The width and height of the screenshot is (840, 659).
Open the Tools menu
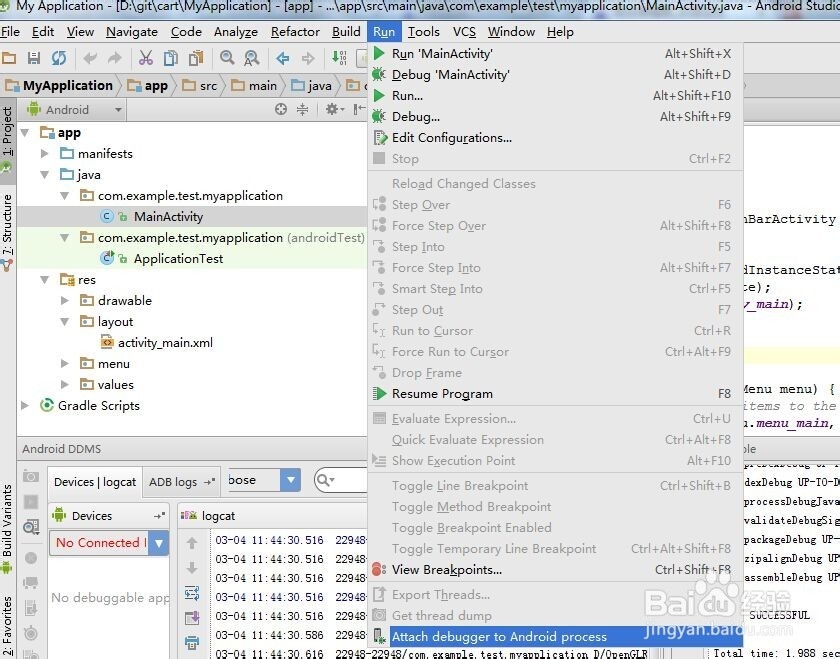pos(423,32)
